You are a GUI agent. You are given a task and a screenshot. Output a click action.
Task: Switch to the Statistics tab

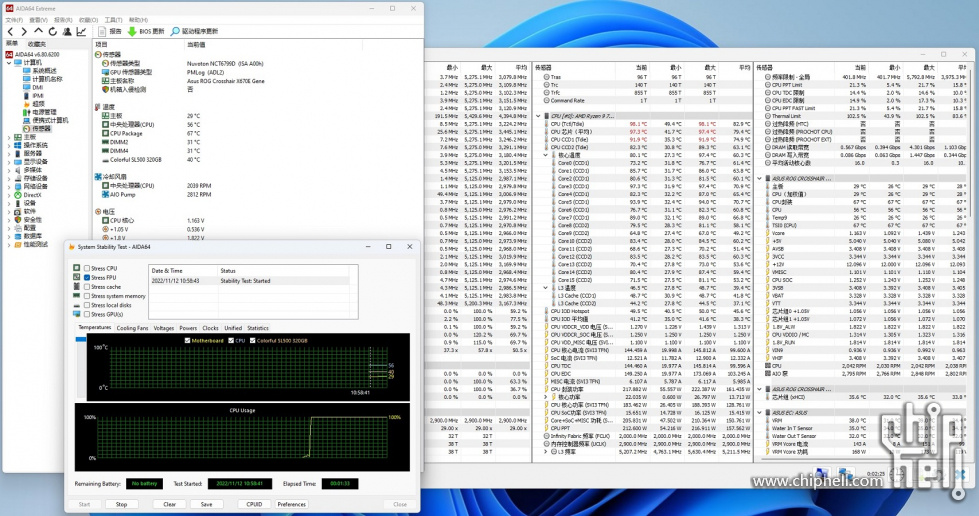[x=257, y=328]
